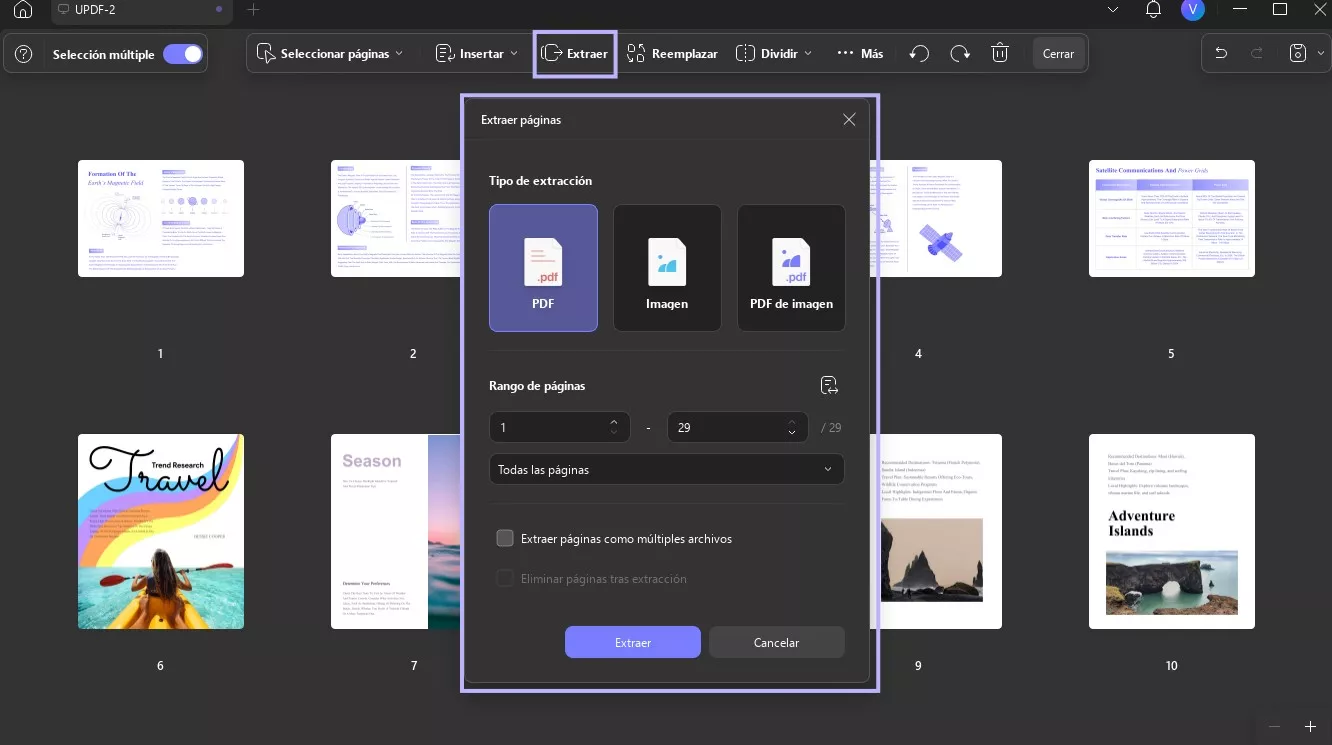Go to the Home icon
The width and height of the screenshot is (1332, 745).
point(23,10)
